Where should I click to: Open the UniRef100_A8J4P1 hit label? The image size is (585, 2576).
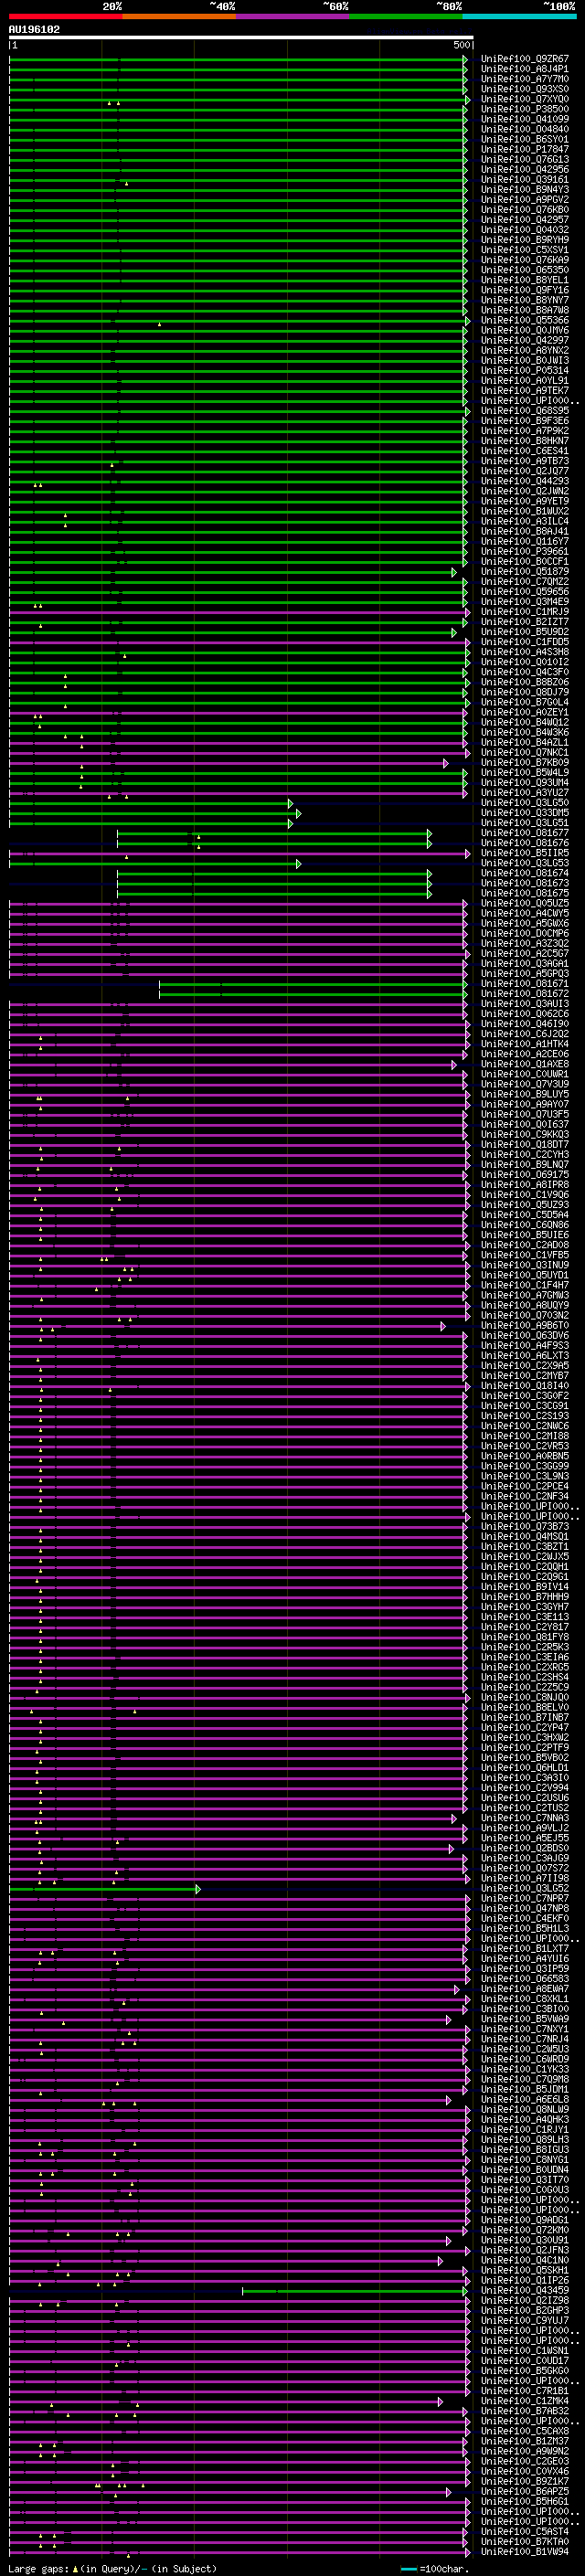click(525, 69)
